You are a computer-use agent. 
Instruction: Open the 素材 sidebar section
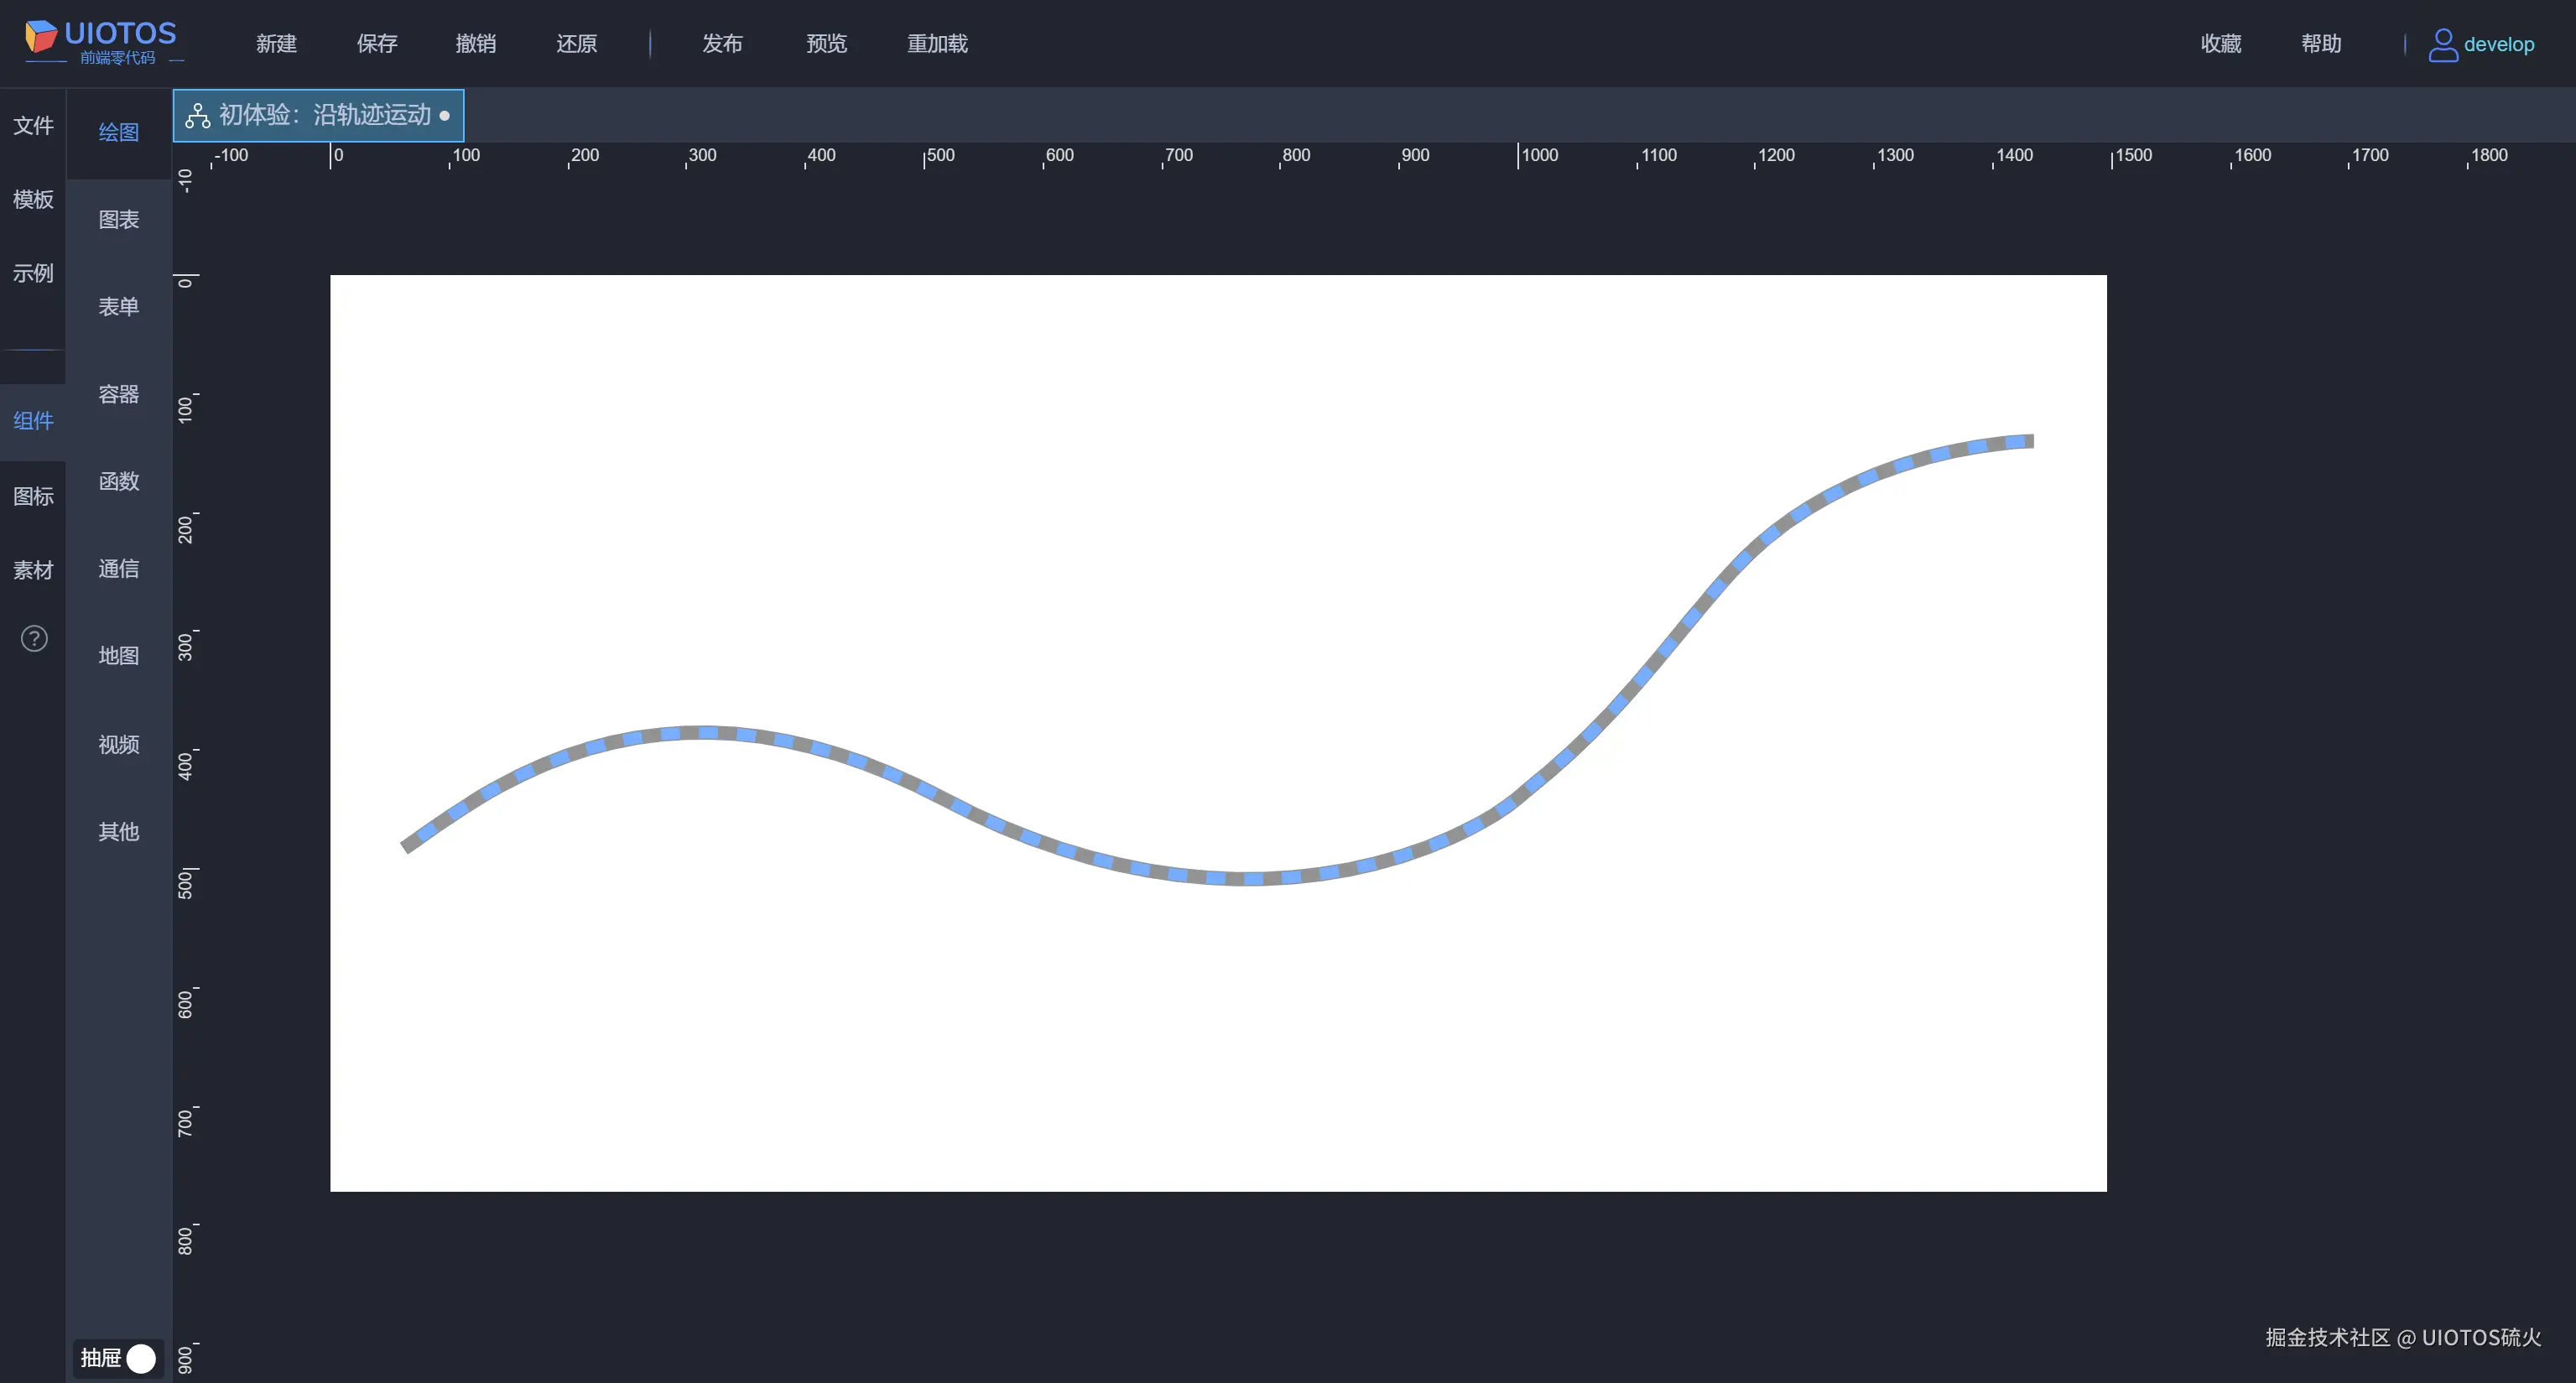pyautogui.click(x=33, y=570)
